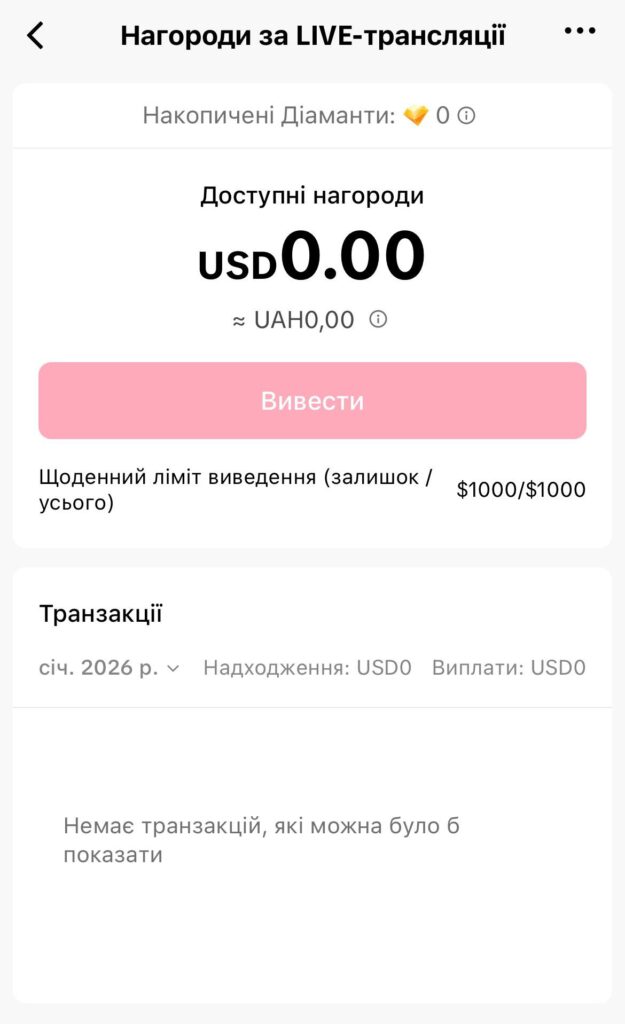Image resolution: width=625 pixels, height=1024 pixels.
Task: Click the Виплати: USD0 summary label
Action: click(508, 666)
